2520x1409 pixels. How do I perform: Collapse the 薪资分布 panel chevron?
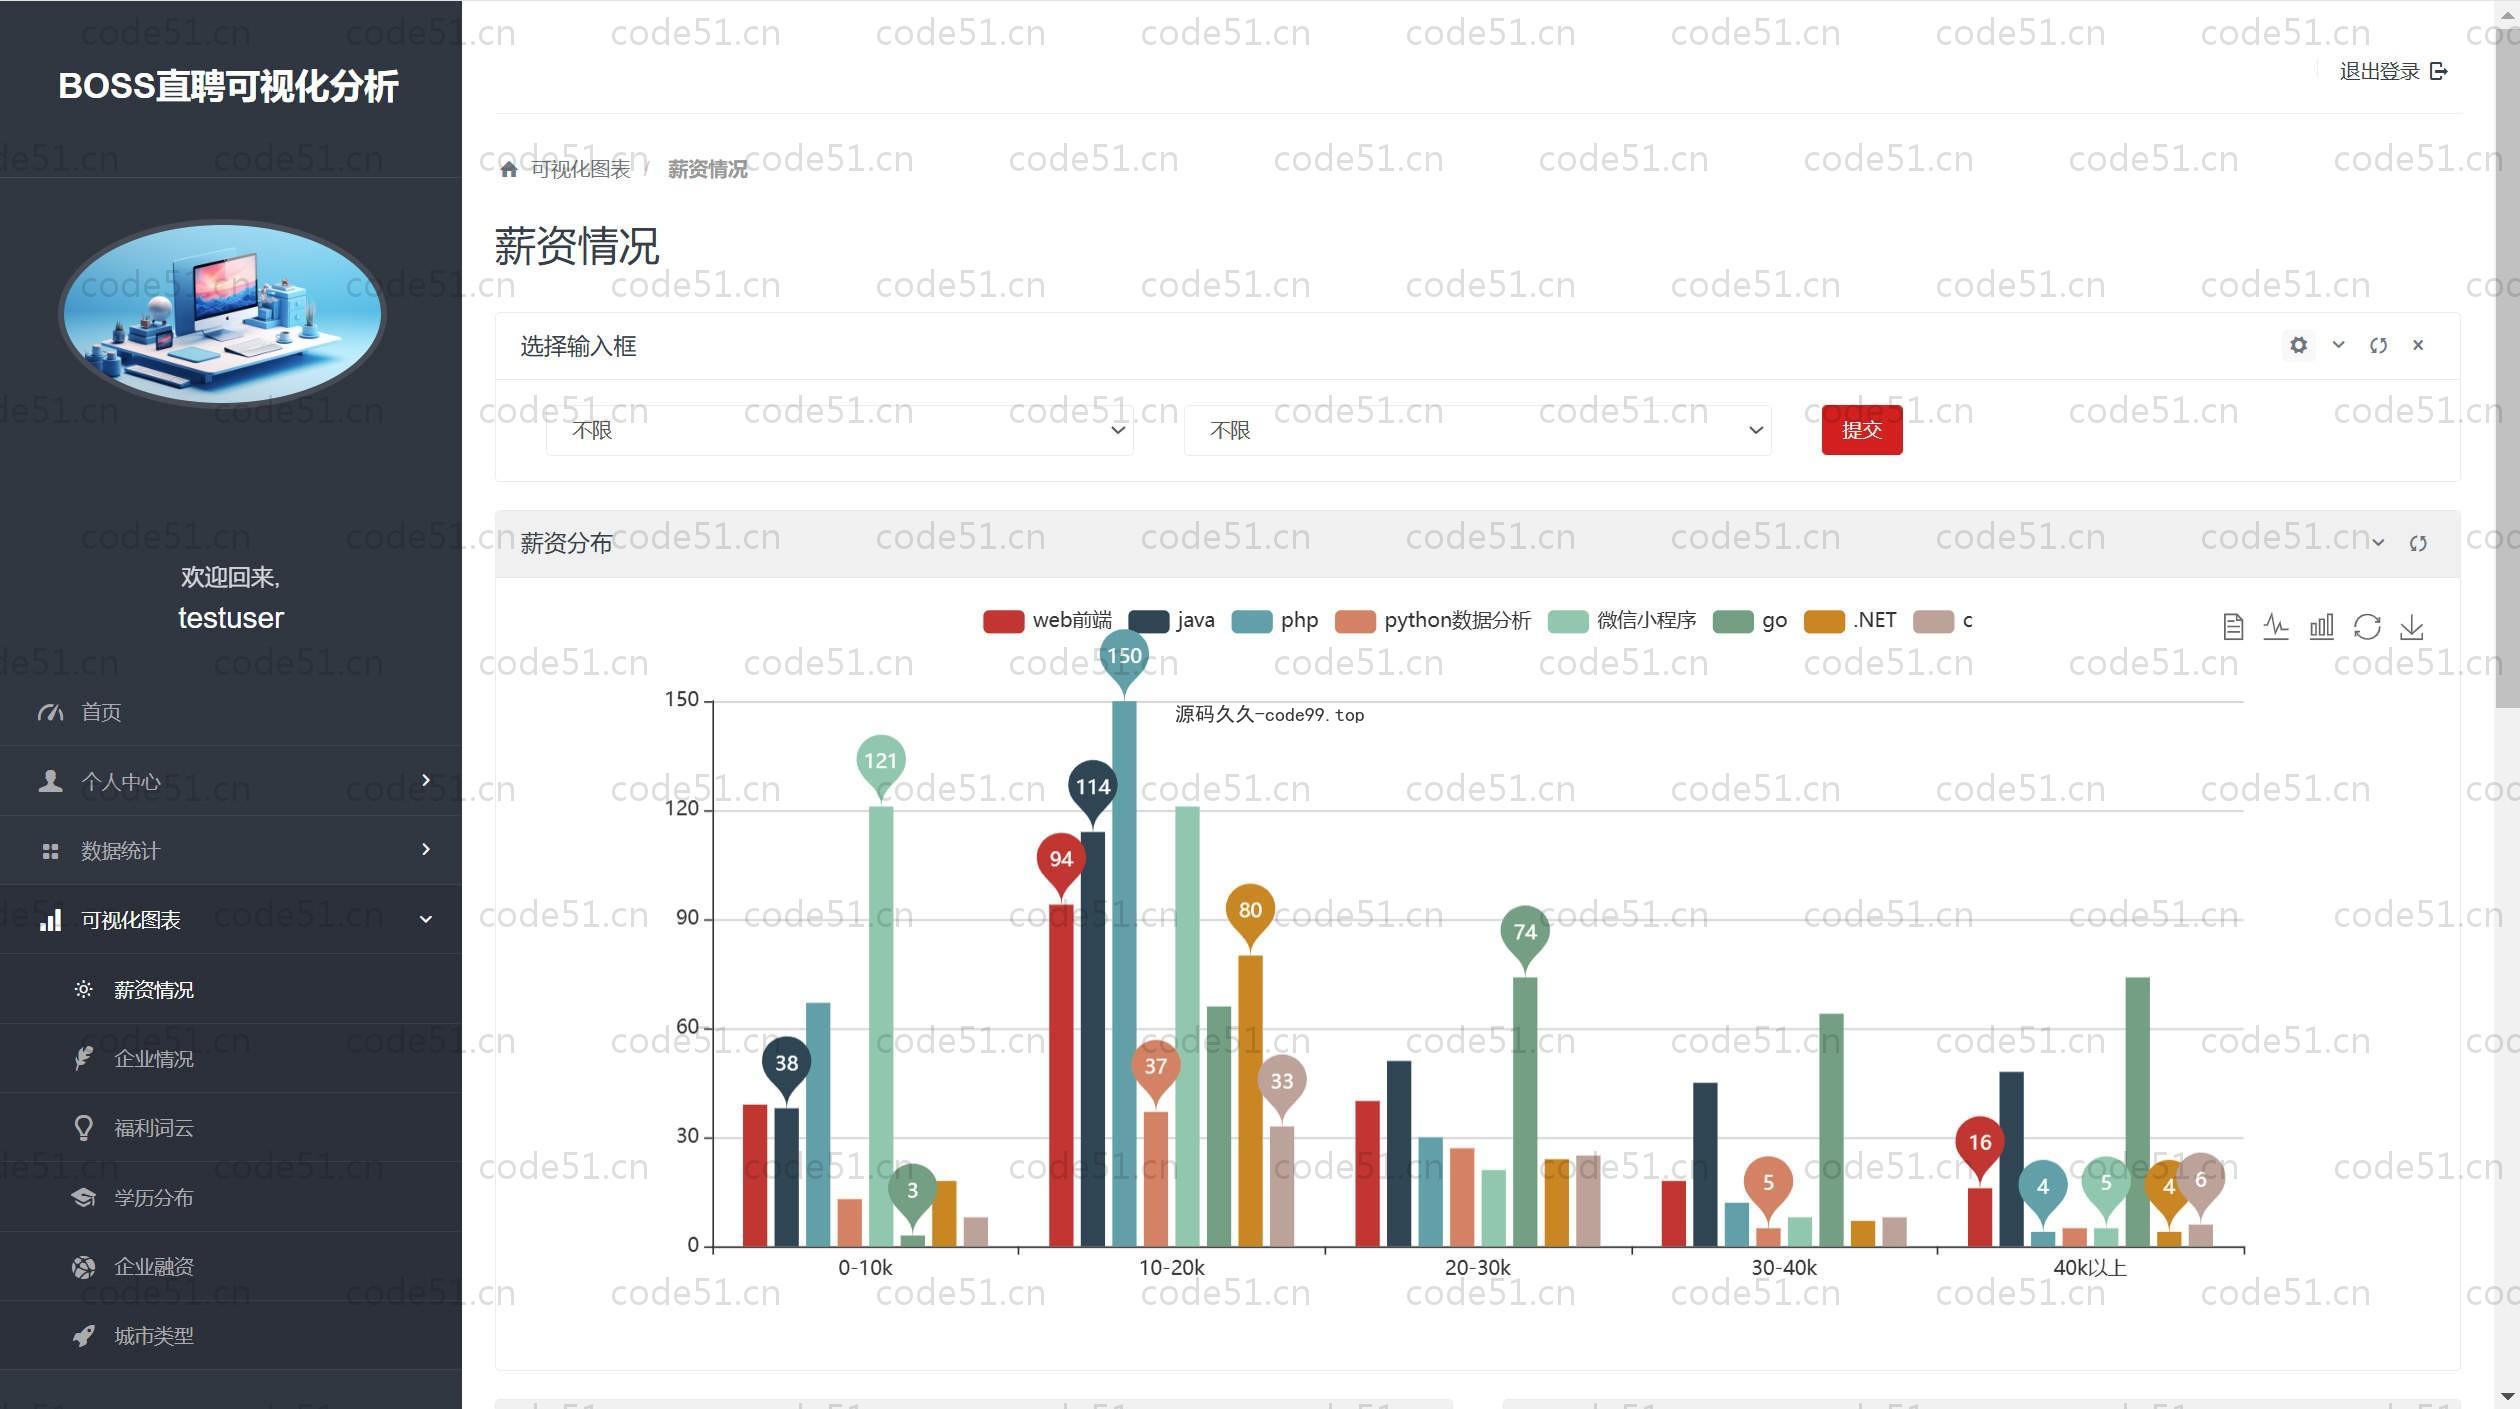2378,543
